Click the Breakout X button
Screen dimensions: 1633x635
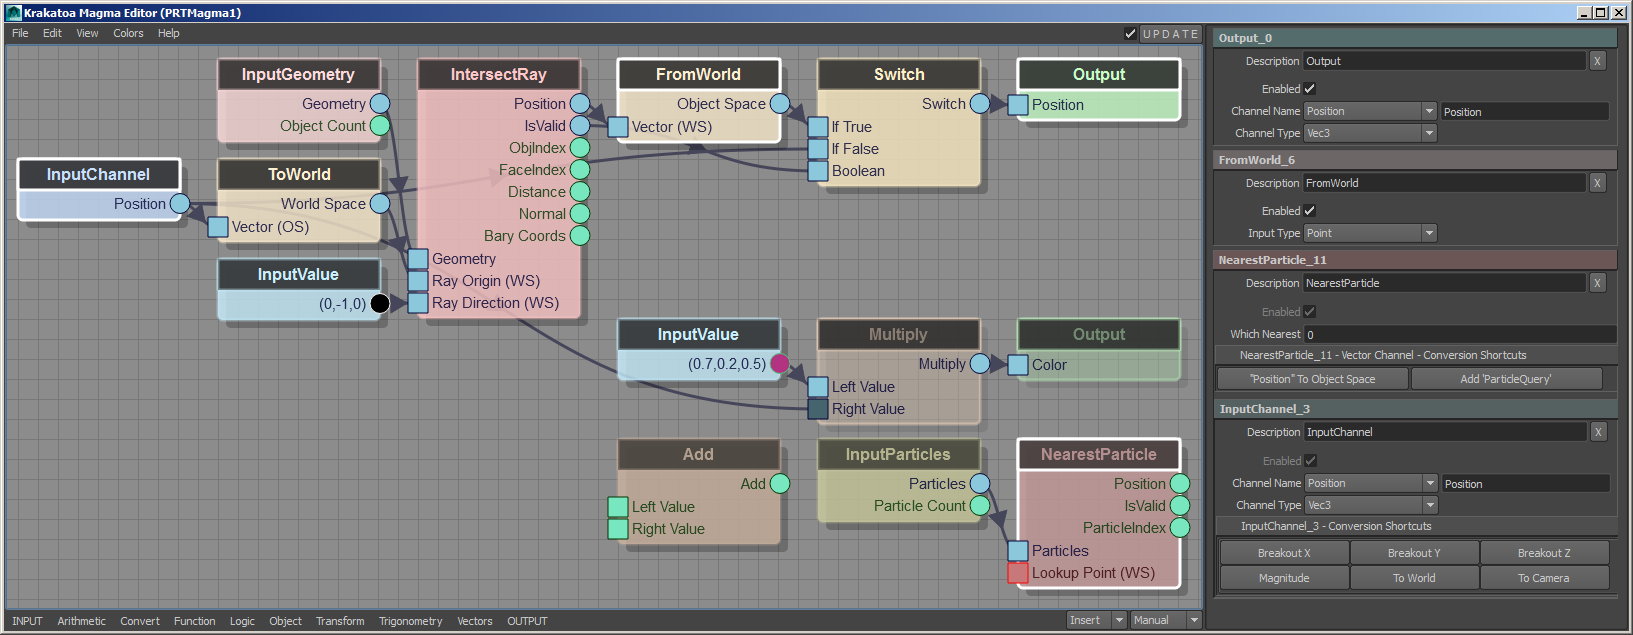coord(1284,553)
